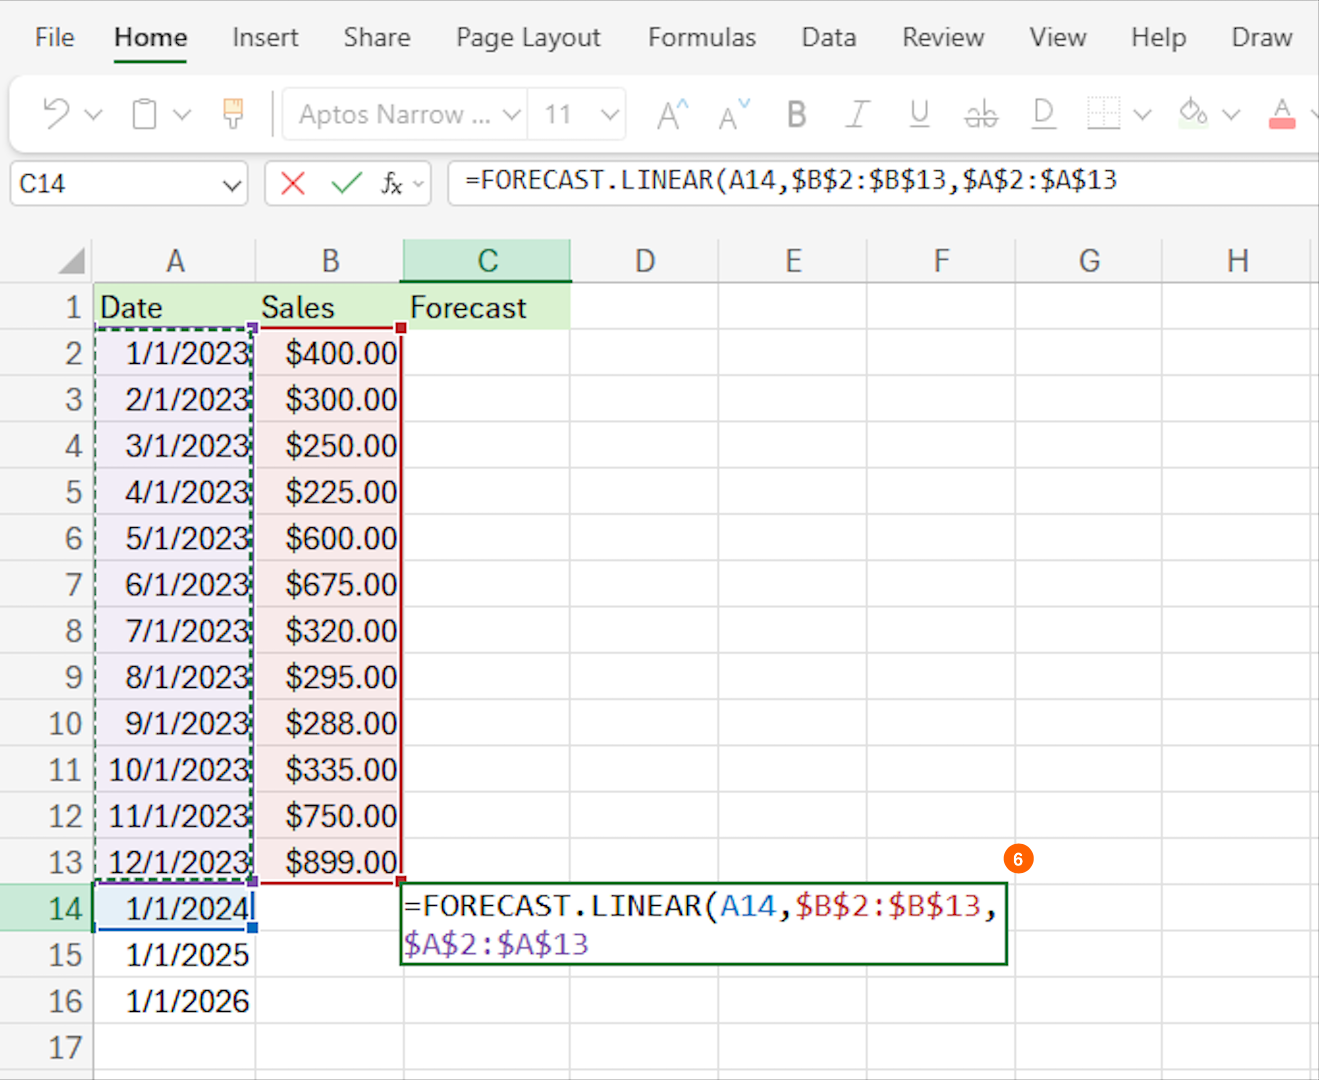This screenshot has height=1080, width=1319.
Task: Click the Borders icon
Action: [x=1103, y=114]
